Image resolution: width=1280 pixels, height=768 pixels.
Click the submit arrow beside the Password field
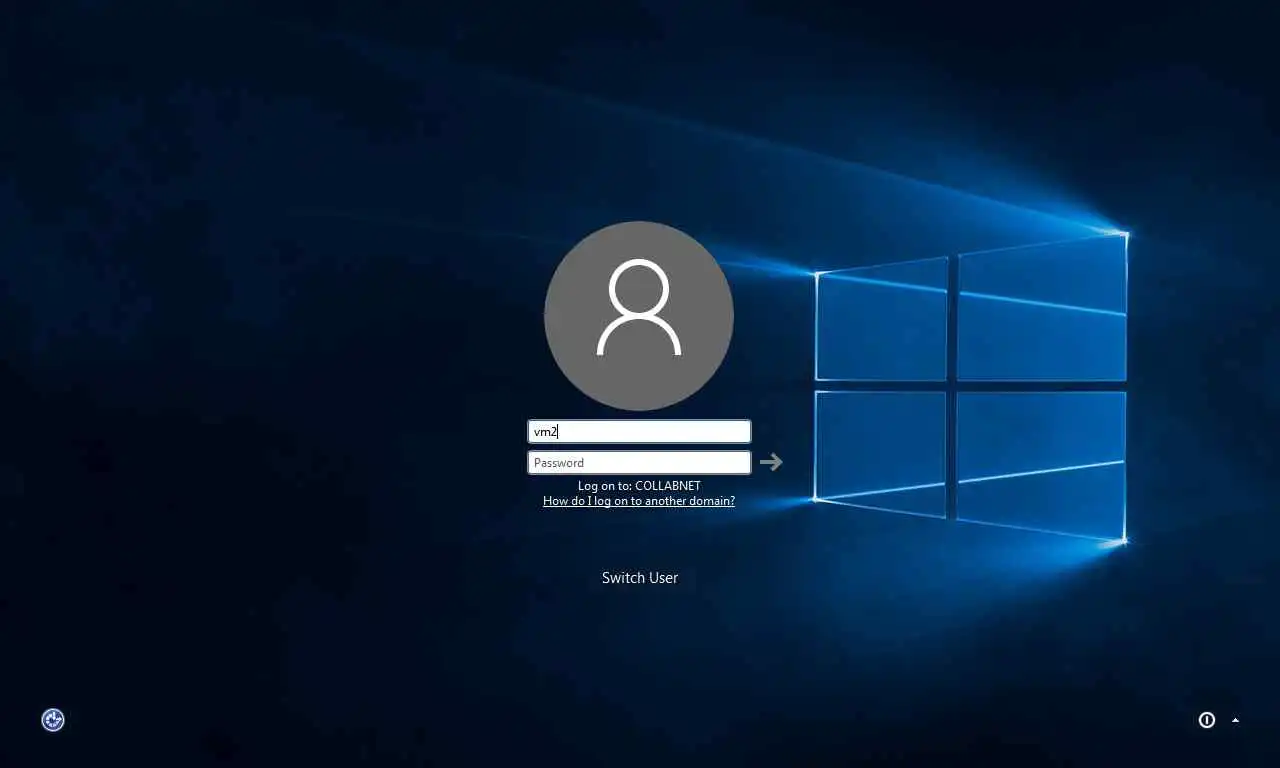point(771,462)
